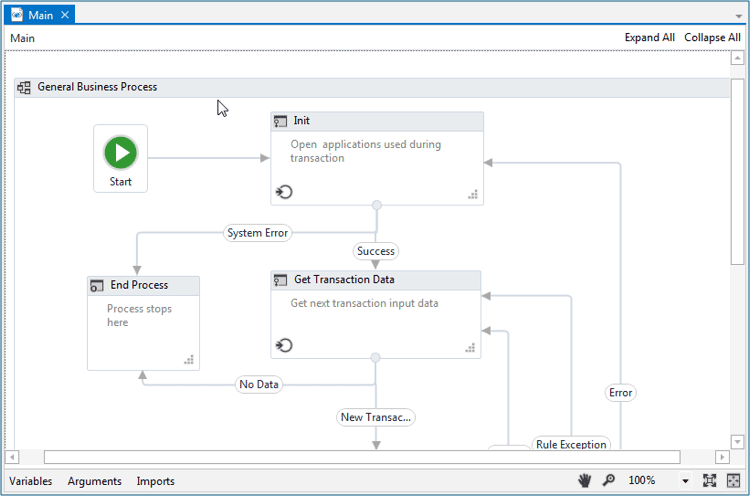Select the System Error transition label
Screen dimensions: 750x496
pos(257,233)
